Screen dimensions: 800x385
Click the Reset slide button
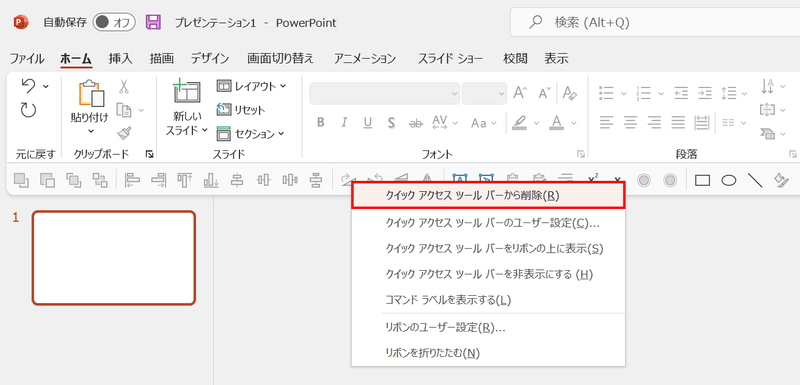(241, 110)
